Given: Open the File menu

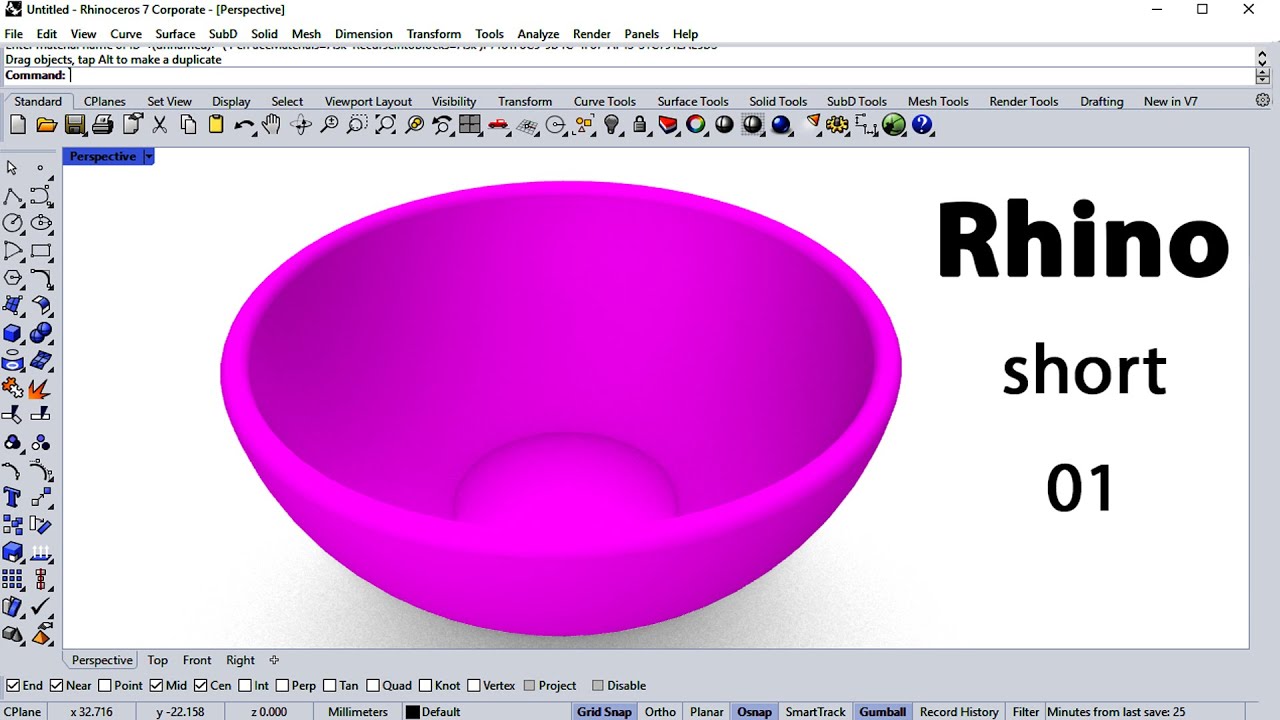Looking at the screenshot, I should (x=14, y=34).
